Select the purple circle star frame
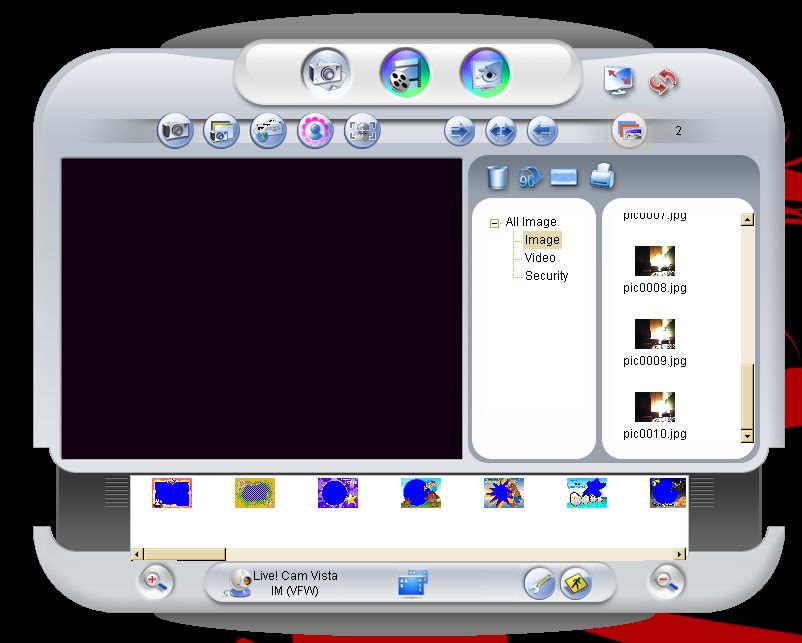Viewport: 802px width, 643px height. (x=338, y=493)
